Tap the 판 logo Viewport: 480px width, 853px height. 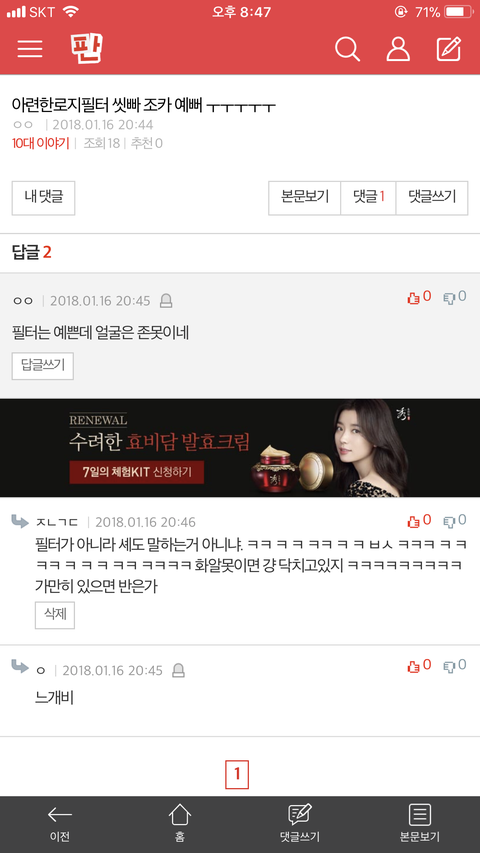coord(86,48)
